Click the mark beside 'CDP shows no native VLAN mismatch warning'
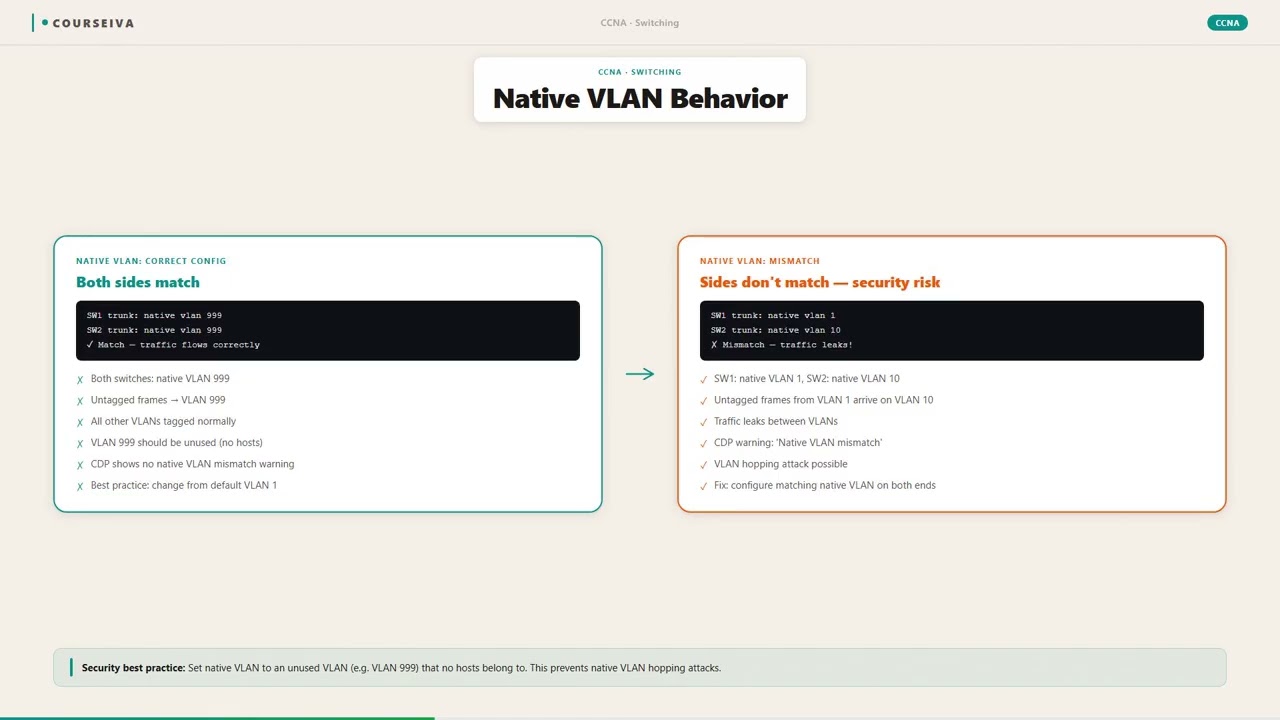This screenshot has height=720, width=1280. pyautogui.click(x=80, y=465)
